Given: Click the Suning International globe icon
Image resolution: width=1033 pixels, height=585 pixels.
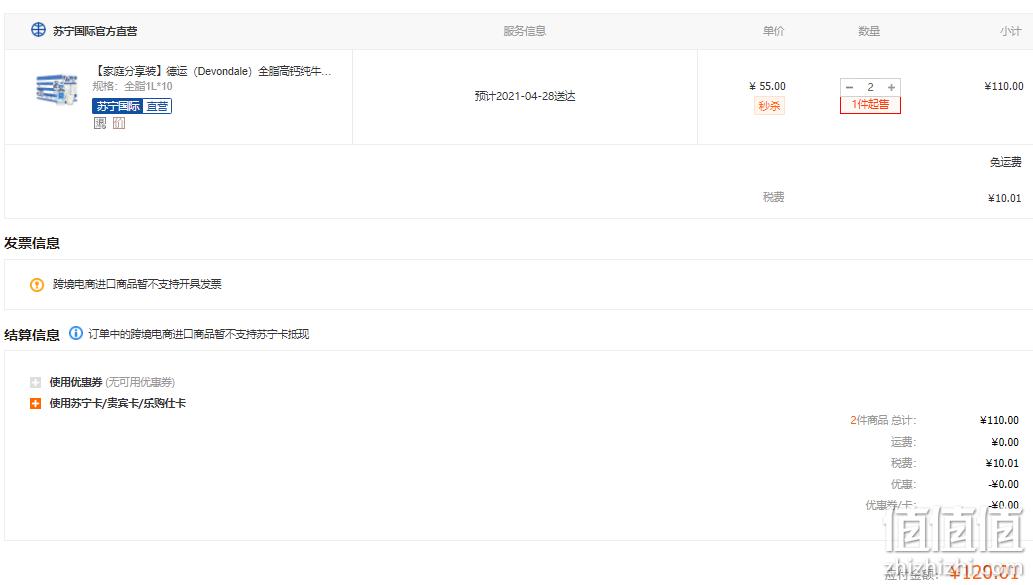Looking at the screenshot, I should coord(38,30).
